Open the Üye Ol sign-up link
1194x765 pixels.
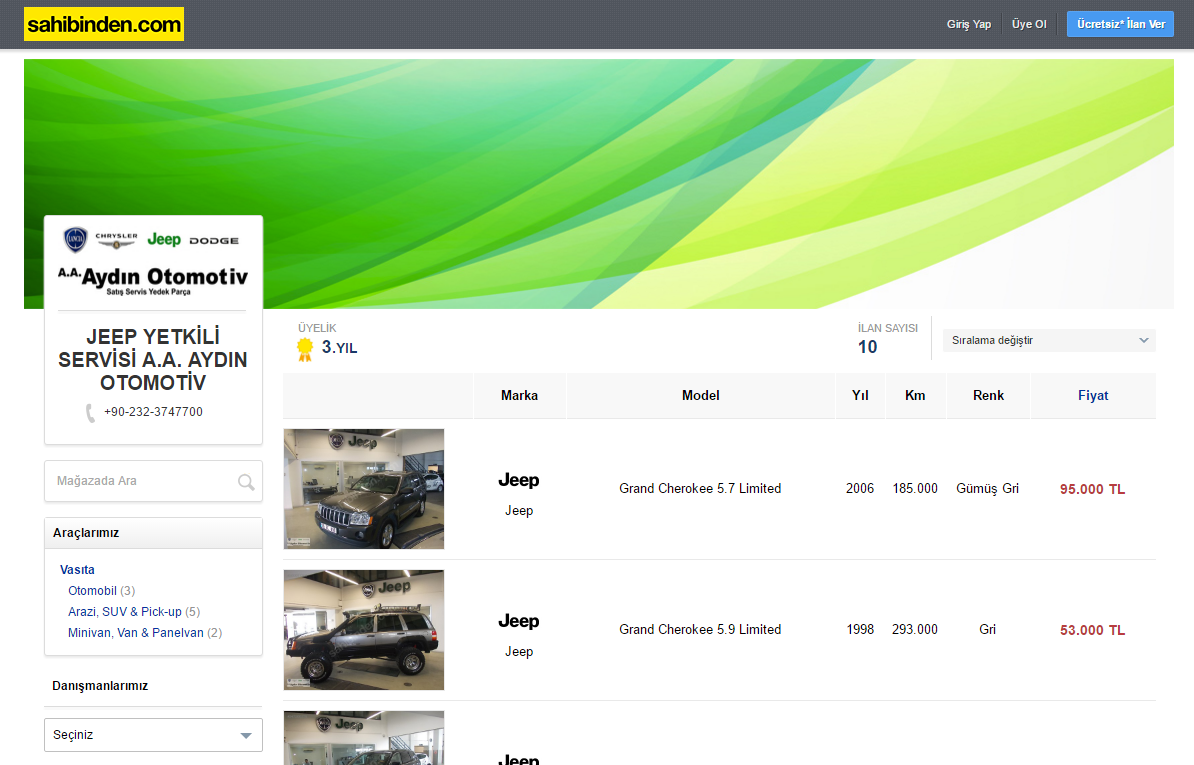coord(1029,24)
